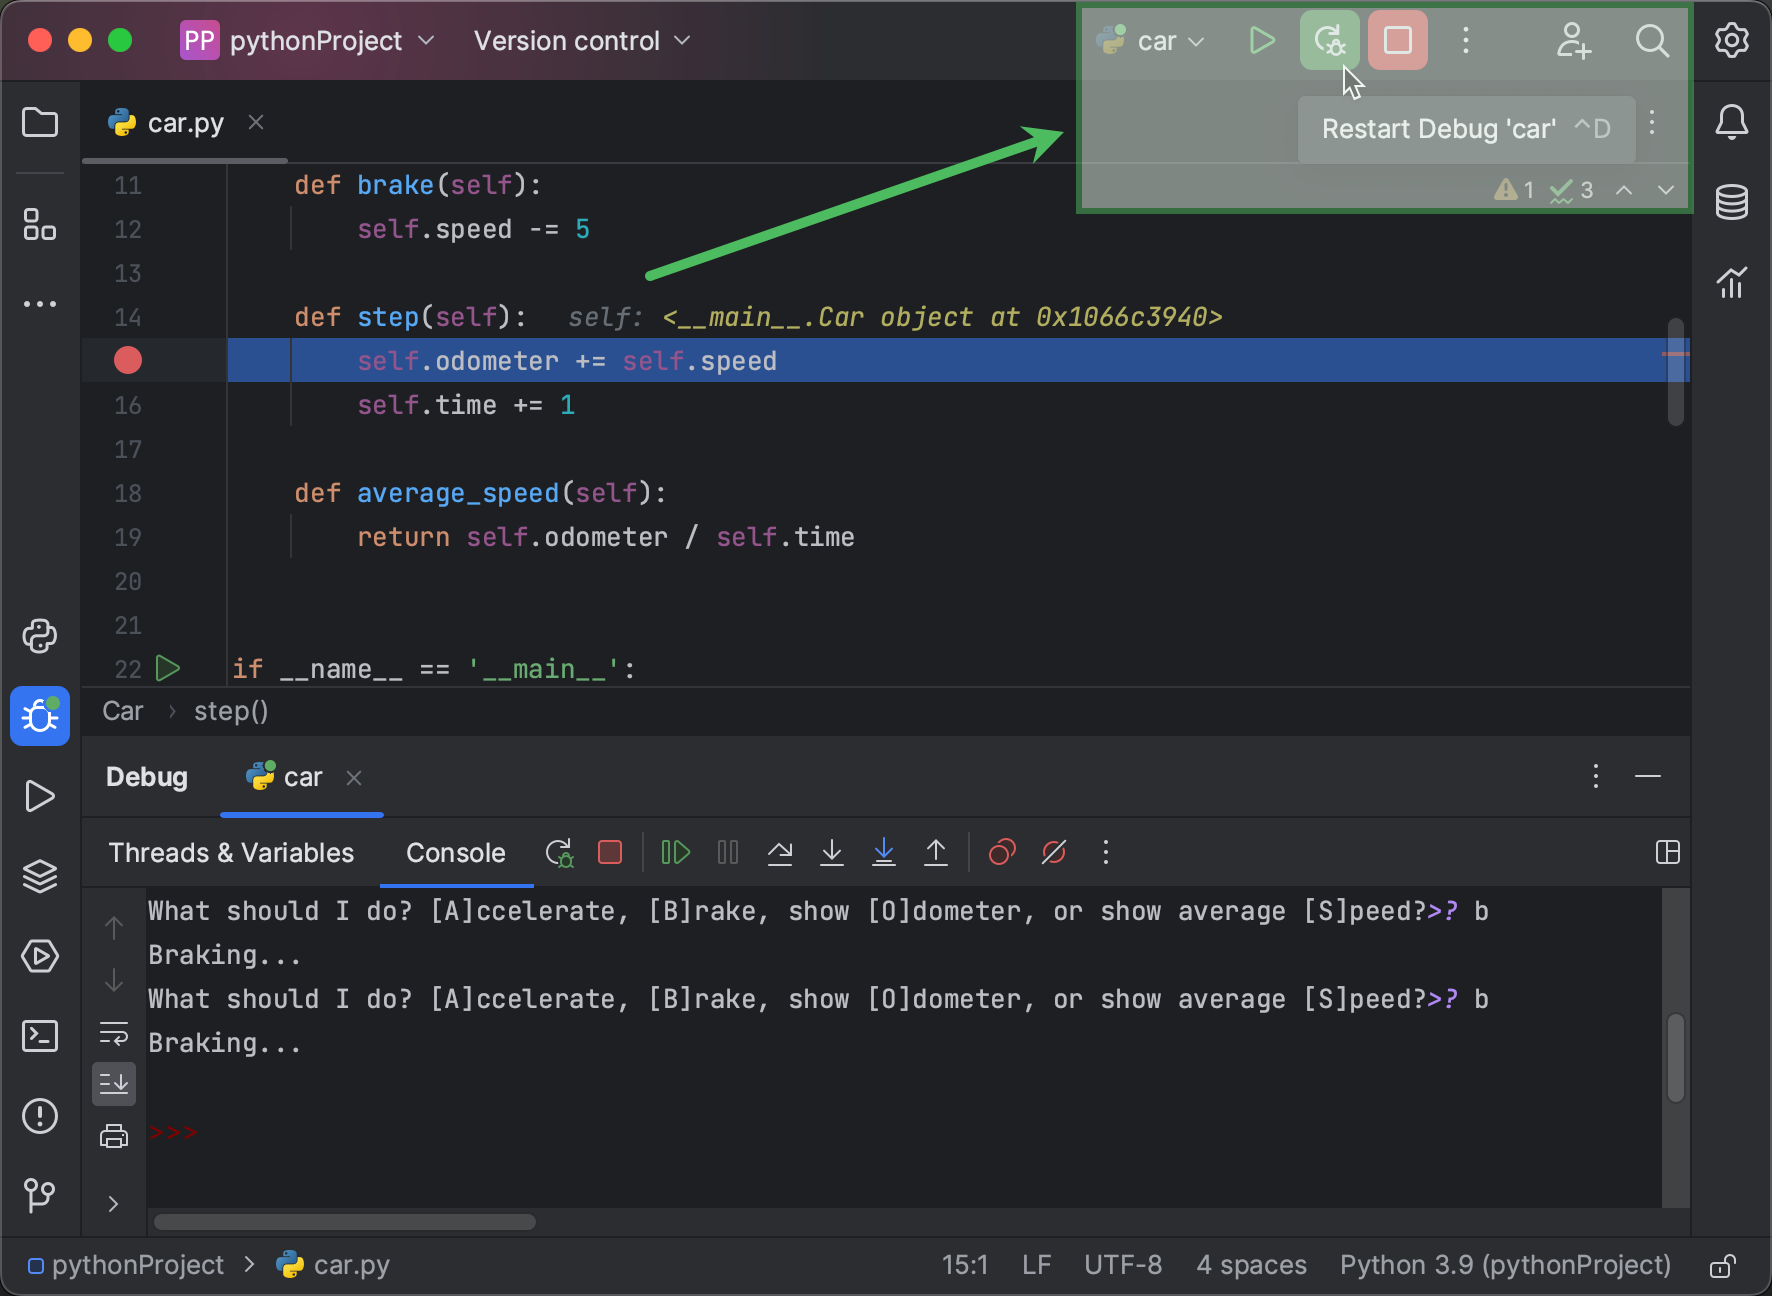Remove the breakpoint on line 15
The image size is (1772, 1296).
[x=128, y=361]
